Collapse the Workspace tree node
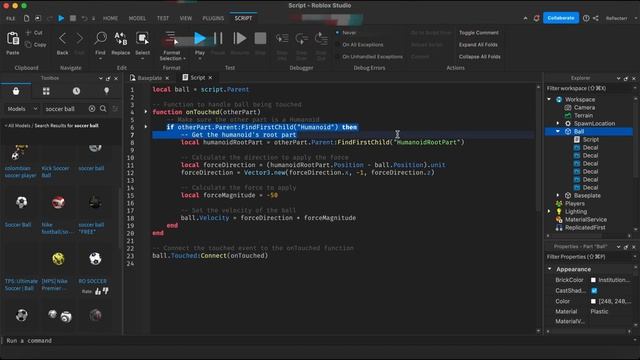This screenshot has height=360, width=640. 549,99
